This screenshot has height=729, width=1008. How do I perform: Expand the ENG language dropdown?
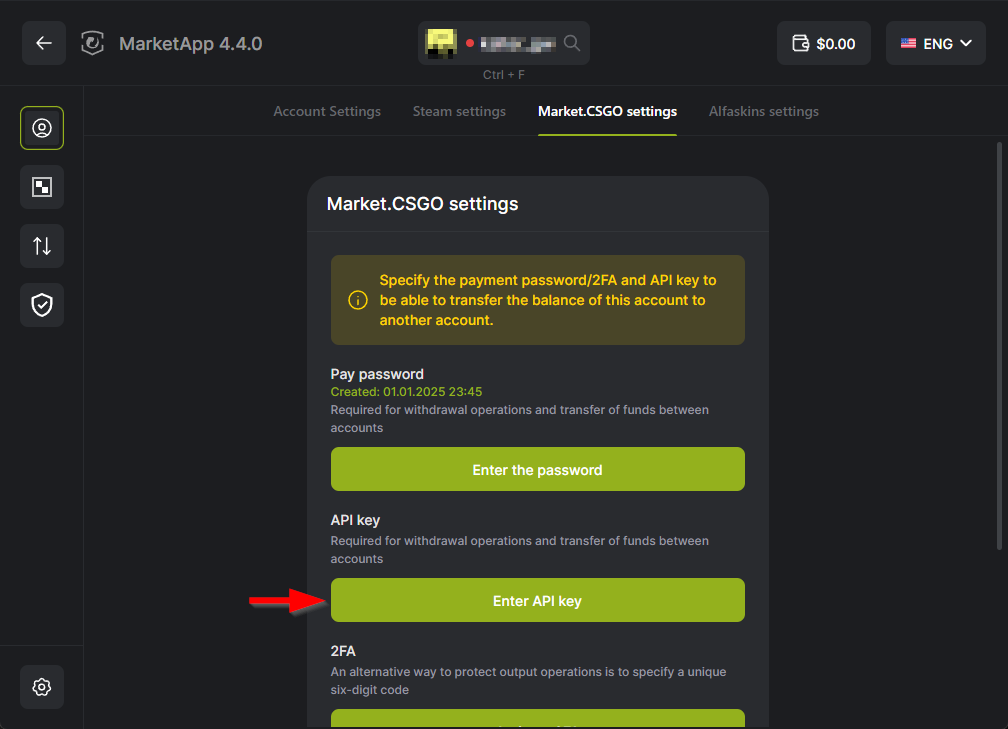[935, 43]
